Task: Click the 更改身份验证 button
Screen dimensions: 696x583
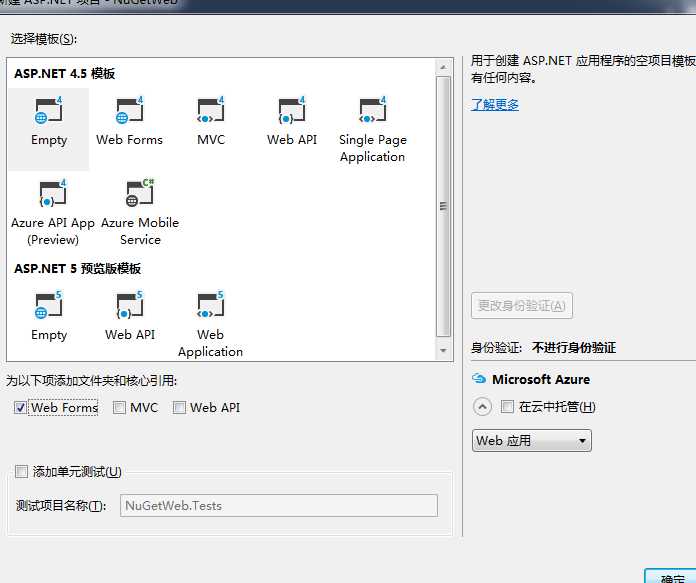Action: [x=522, y=305]
